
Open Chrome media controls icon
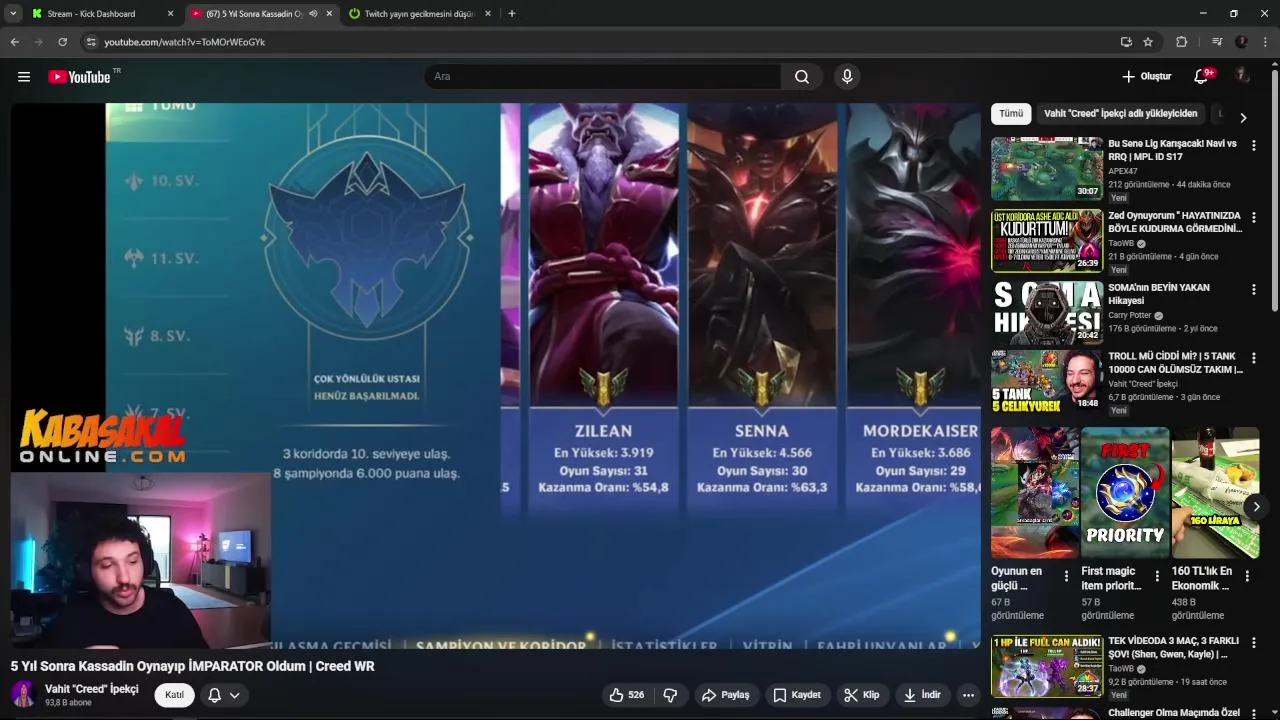1217,42
